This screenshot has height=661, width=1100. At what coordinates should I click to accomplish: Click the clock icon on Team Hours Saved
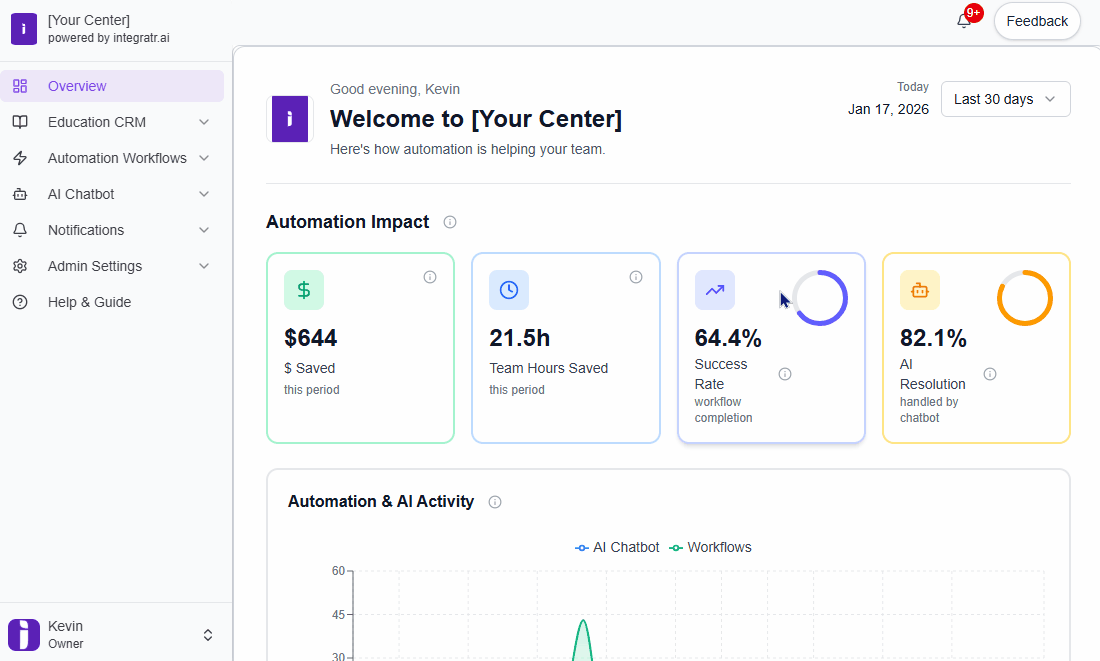pyautogui.click(x=508, y=289)
